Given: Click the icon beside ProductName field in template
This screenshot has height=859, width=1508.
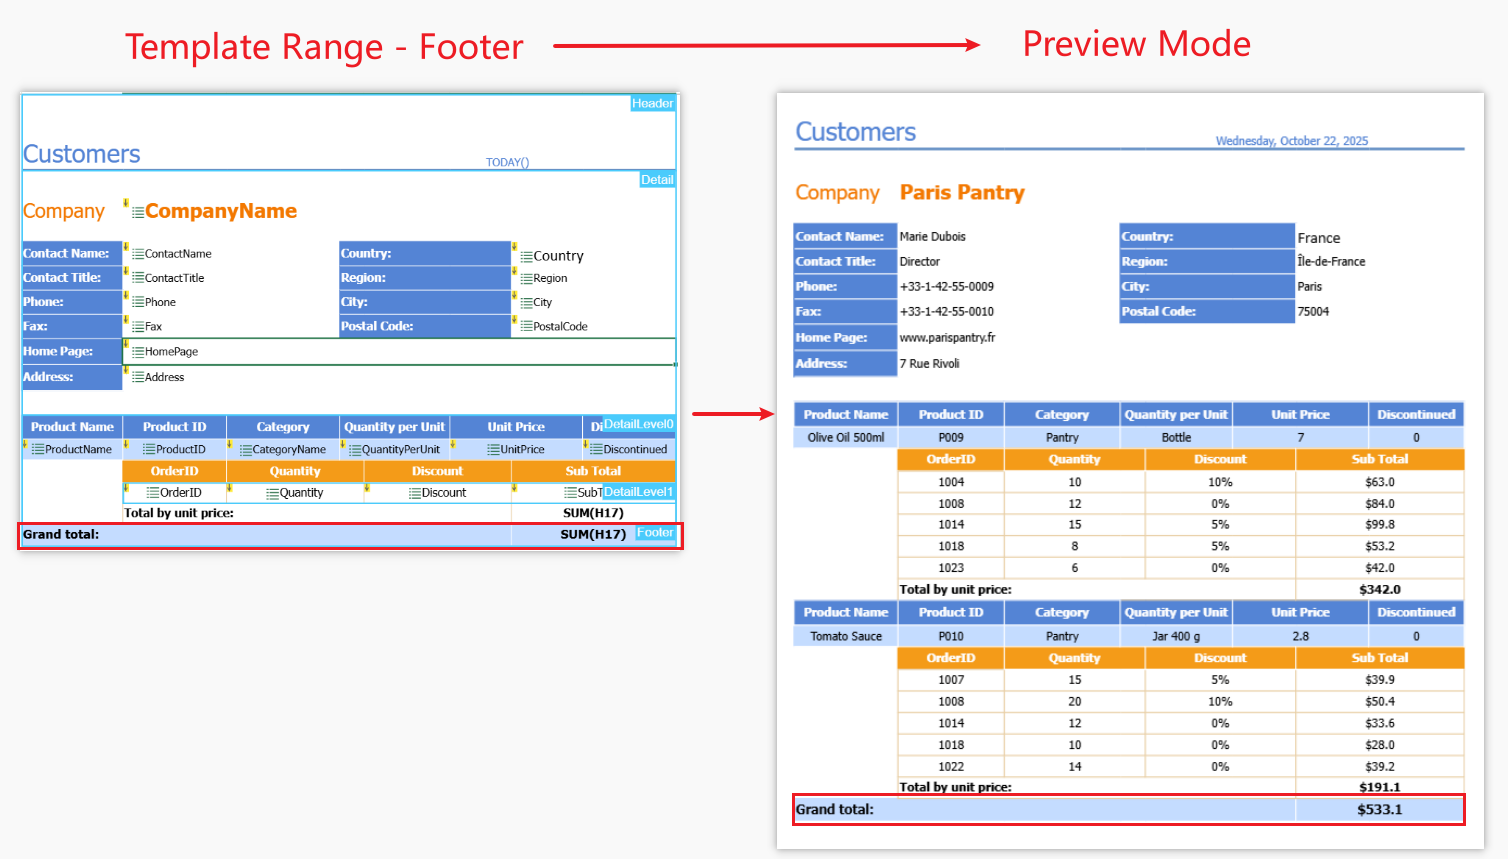Looking at the screenshot, I should click(38, 450).
